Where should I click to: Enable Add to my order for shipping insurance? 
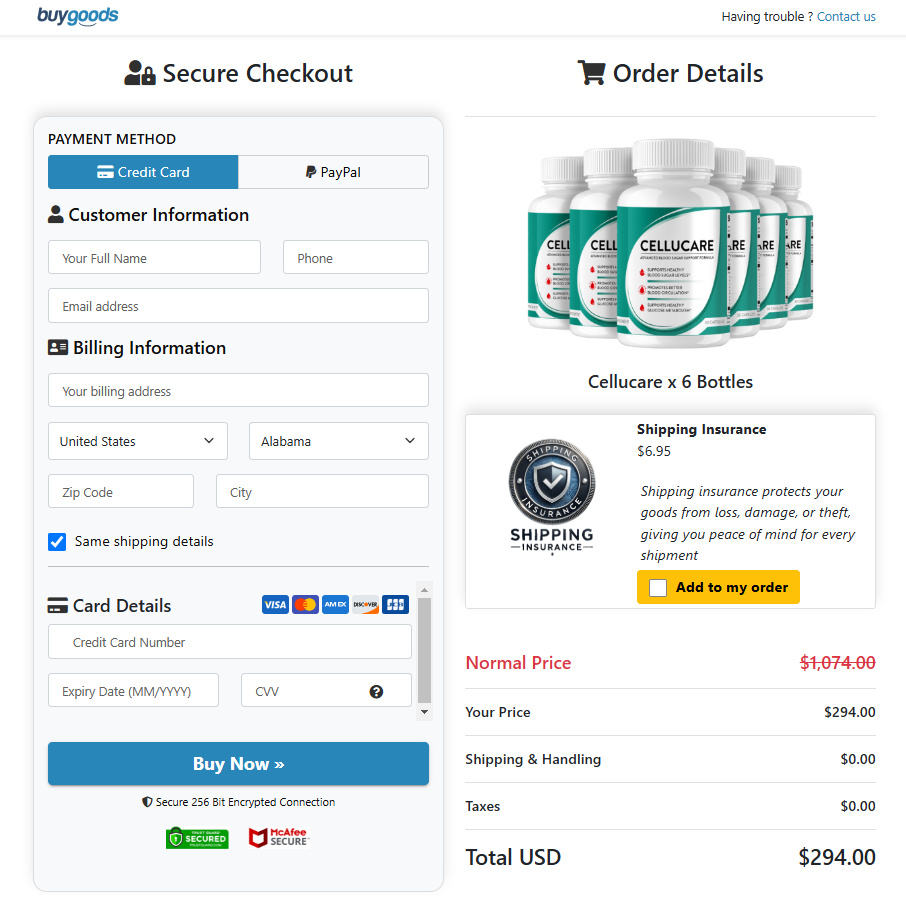pos(658,587)
